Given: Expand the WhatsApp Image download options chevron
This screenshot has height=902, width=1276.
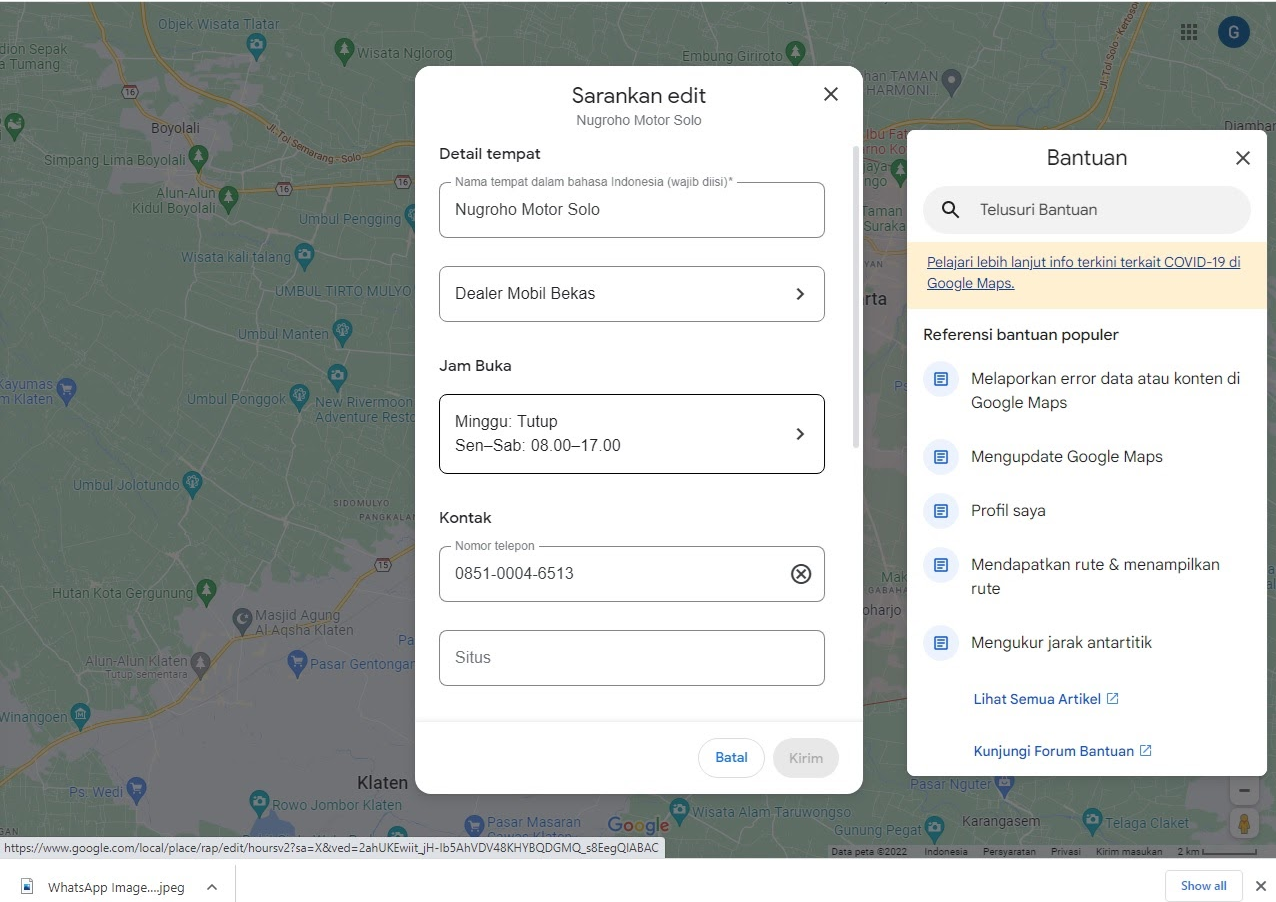Looking at the screenshot, I should point(210,886).
